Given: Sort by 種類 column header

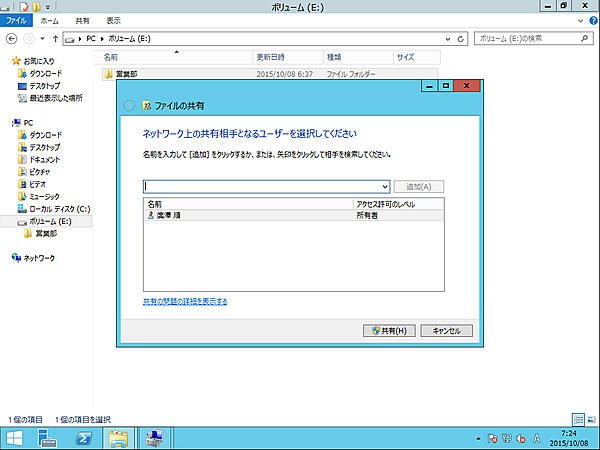Looking at the screenshot, I should [358, 57].
